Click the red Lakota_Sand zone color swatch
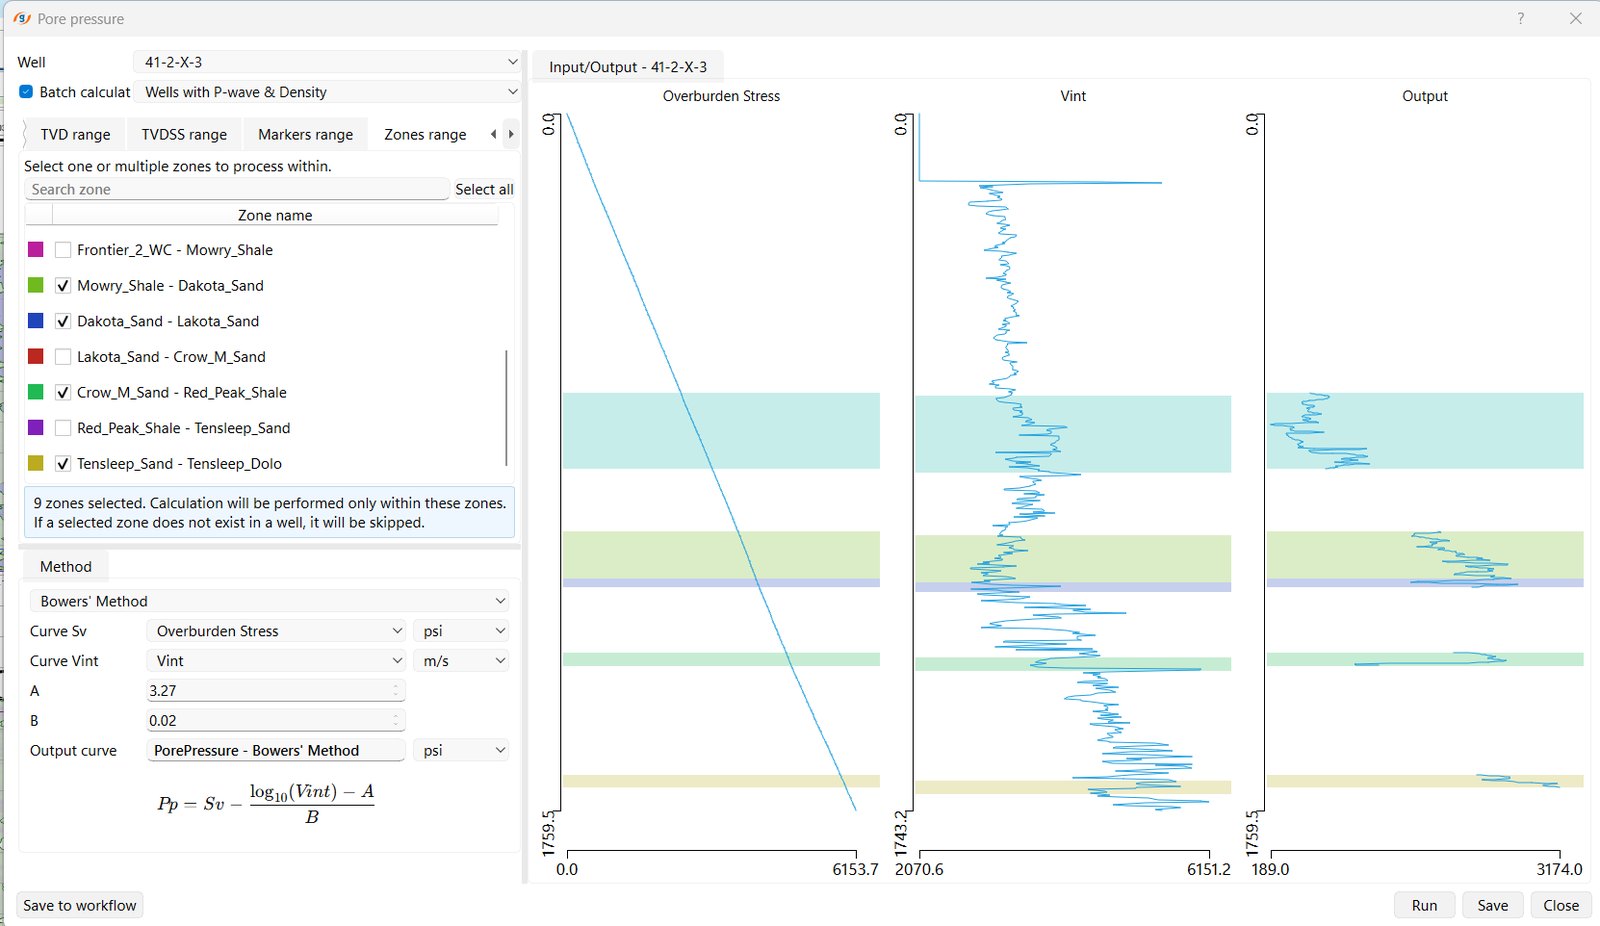1600x926 pixels. click(36, 357)
